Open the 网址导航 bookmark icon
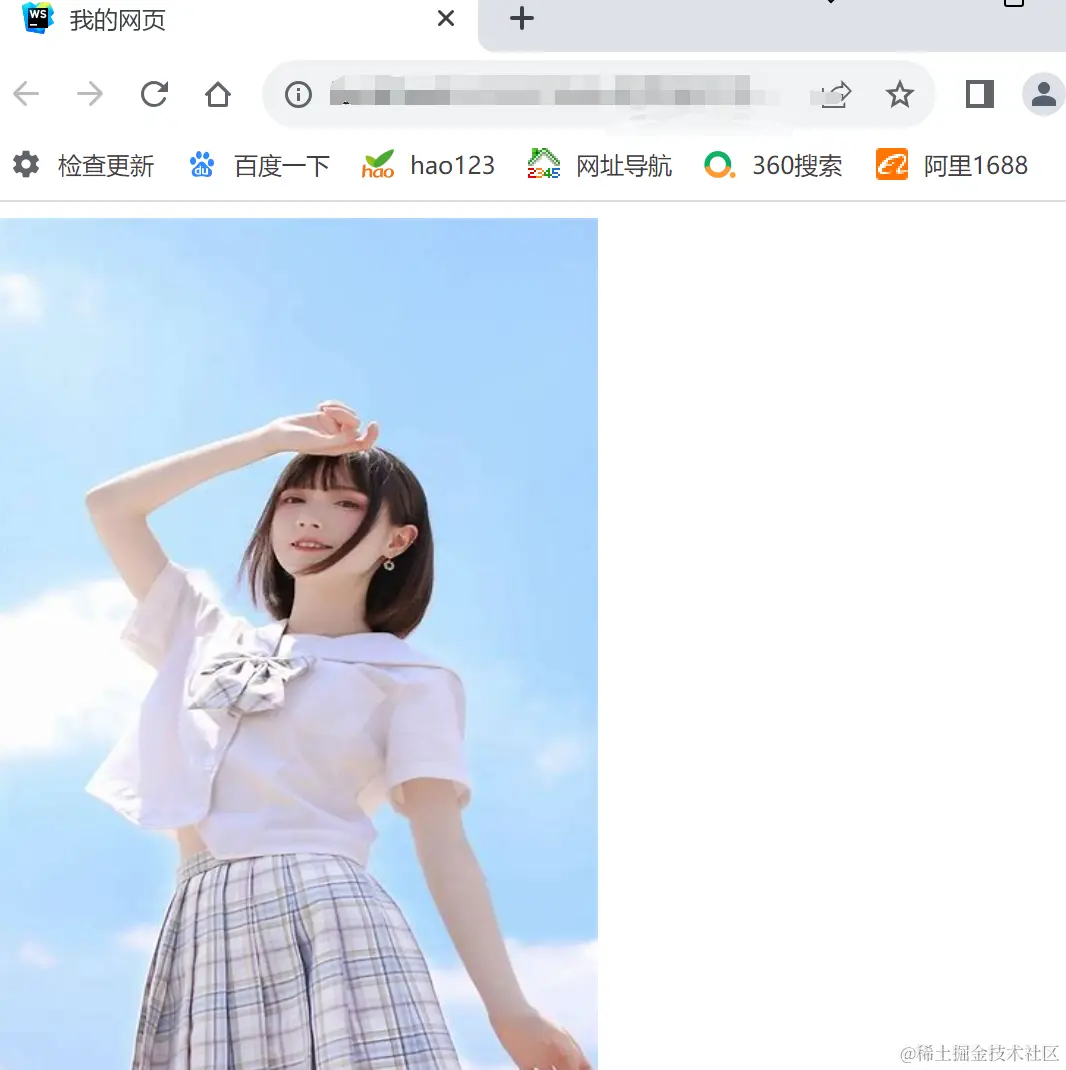This screenshot has width=1066, height=1070. [543, 165]
